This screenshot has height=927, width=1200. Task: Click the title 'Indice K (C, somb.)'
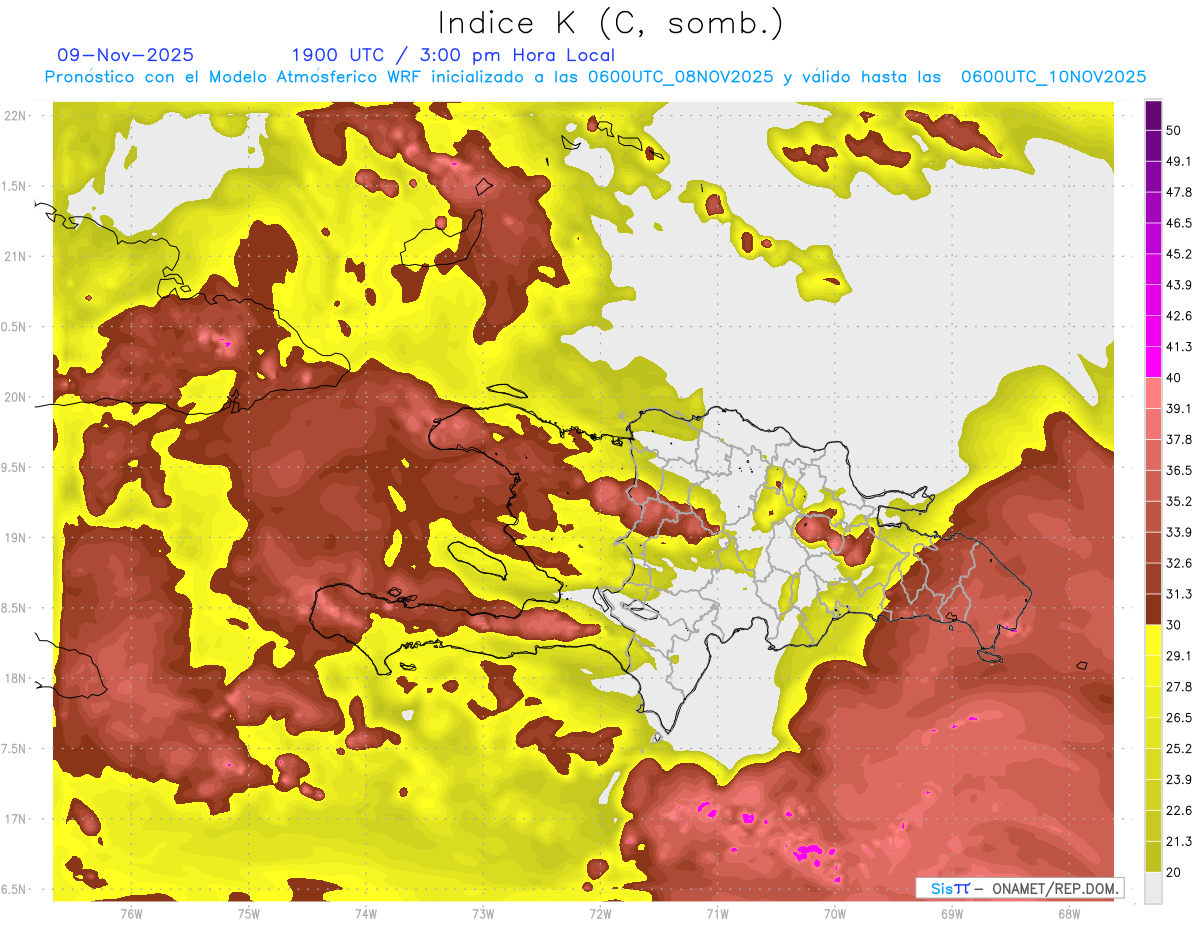pyautogui.click(x=611, y=23)
